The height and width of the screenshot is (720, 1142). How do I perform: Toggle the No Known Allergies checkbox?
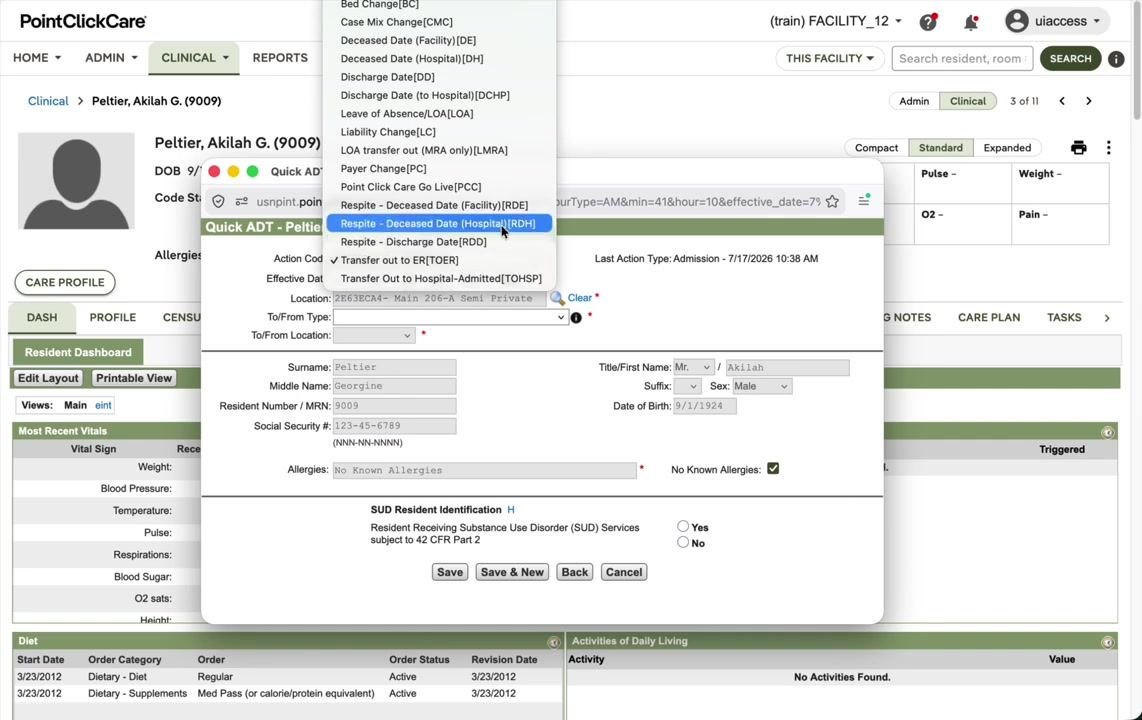pyautogui.click(x=773, y=469)
